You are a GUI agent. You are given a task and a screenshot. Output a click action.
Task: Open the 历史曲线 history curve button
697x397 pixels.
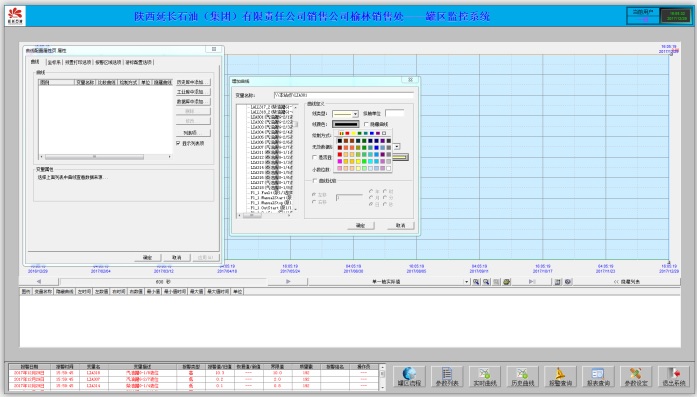(522, 377)
